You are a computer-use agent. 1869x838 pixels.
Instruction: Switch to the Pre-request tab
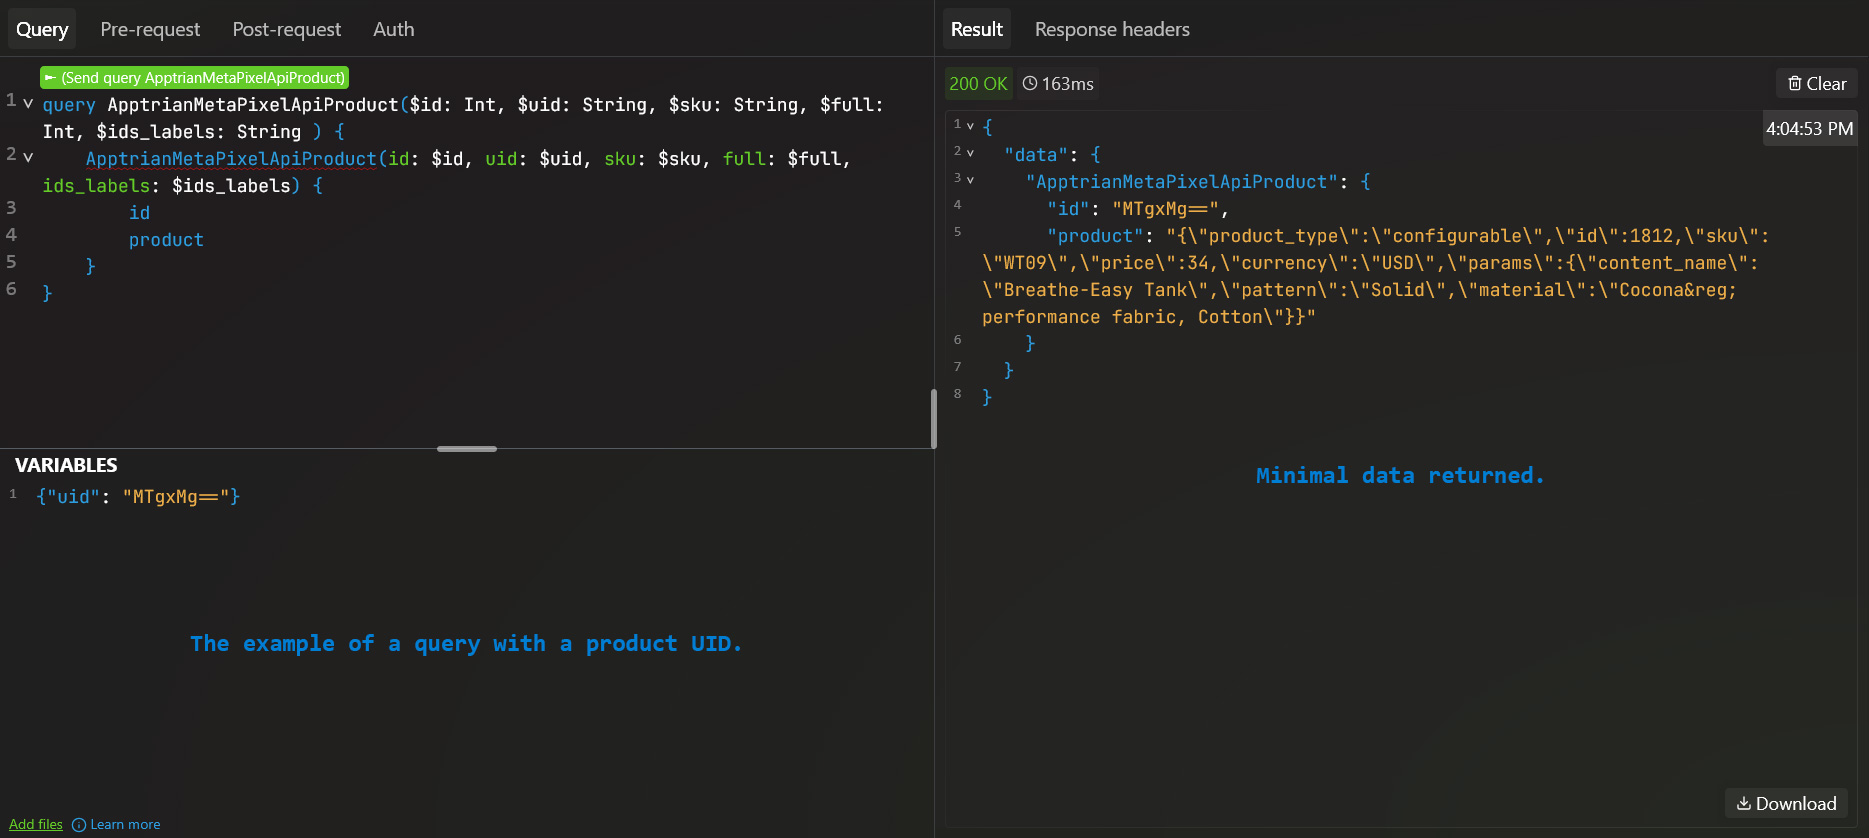(x=150, y=29)
